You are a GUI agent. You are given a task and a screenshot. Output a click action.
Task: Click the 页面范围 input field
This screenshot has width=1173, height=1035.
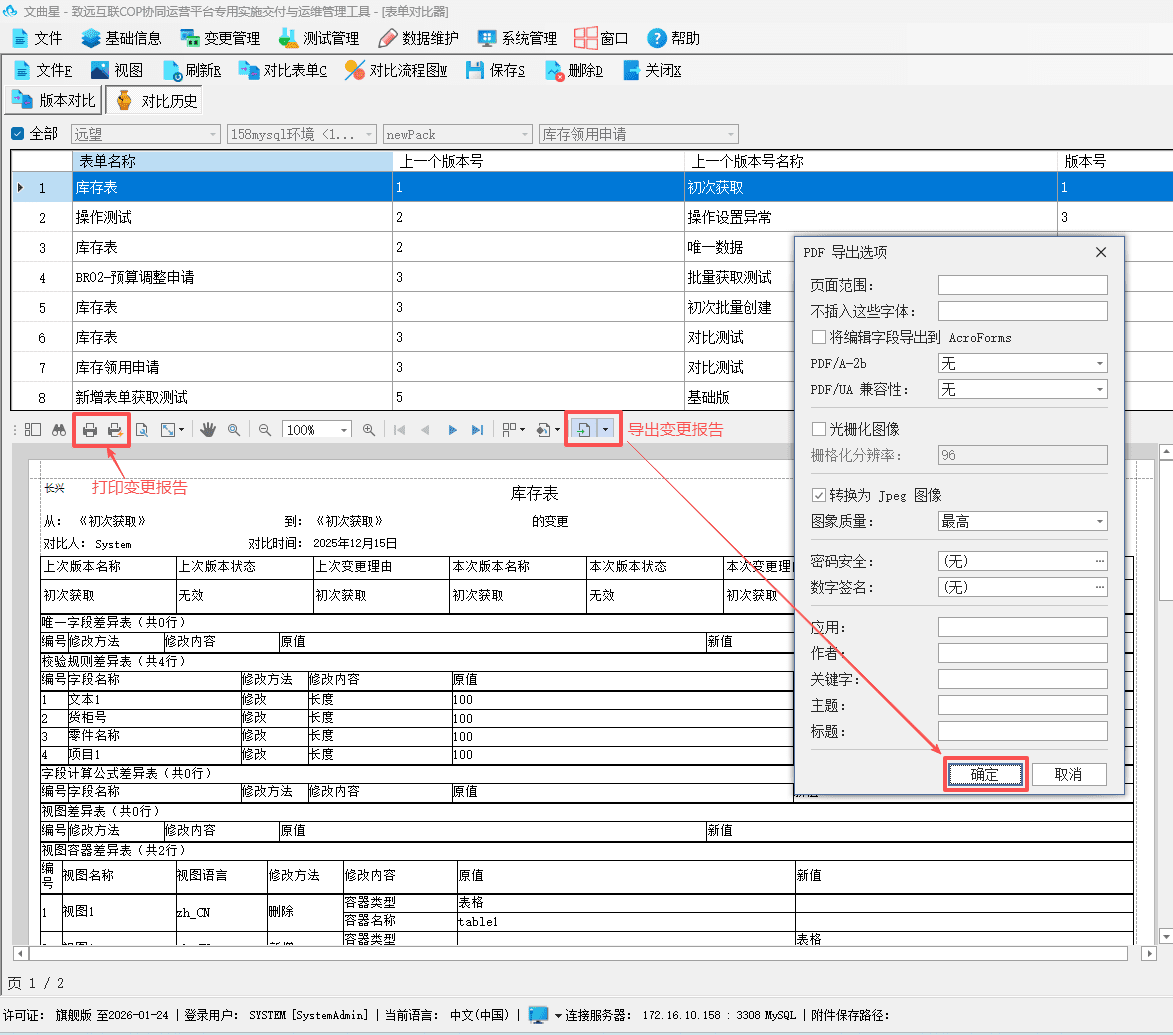(x=1023, y=285)
